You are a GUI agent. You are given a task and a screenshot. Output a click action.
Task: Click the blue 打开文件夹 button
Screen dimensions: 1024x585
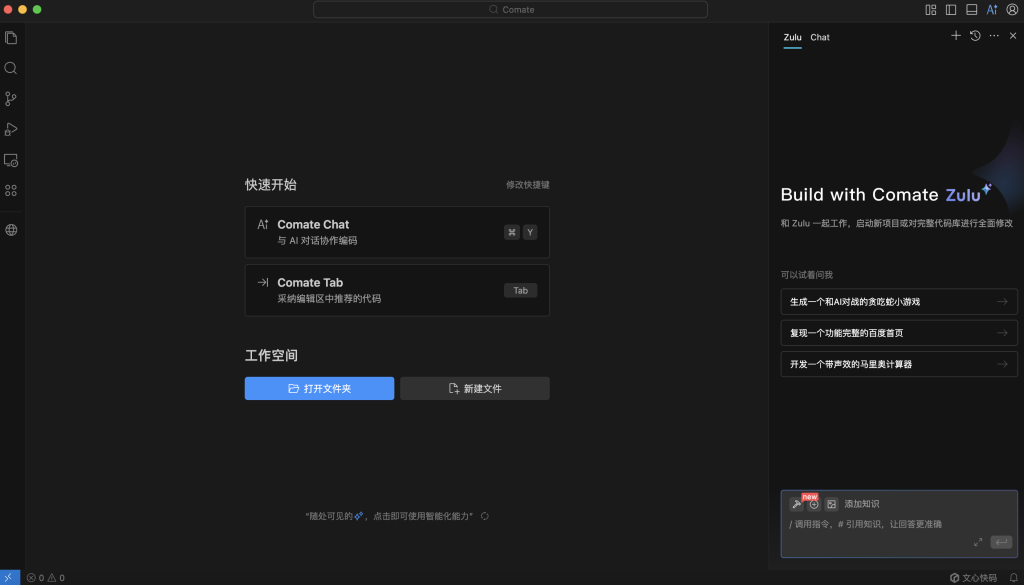tap(319, 388)
